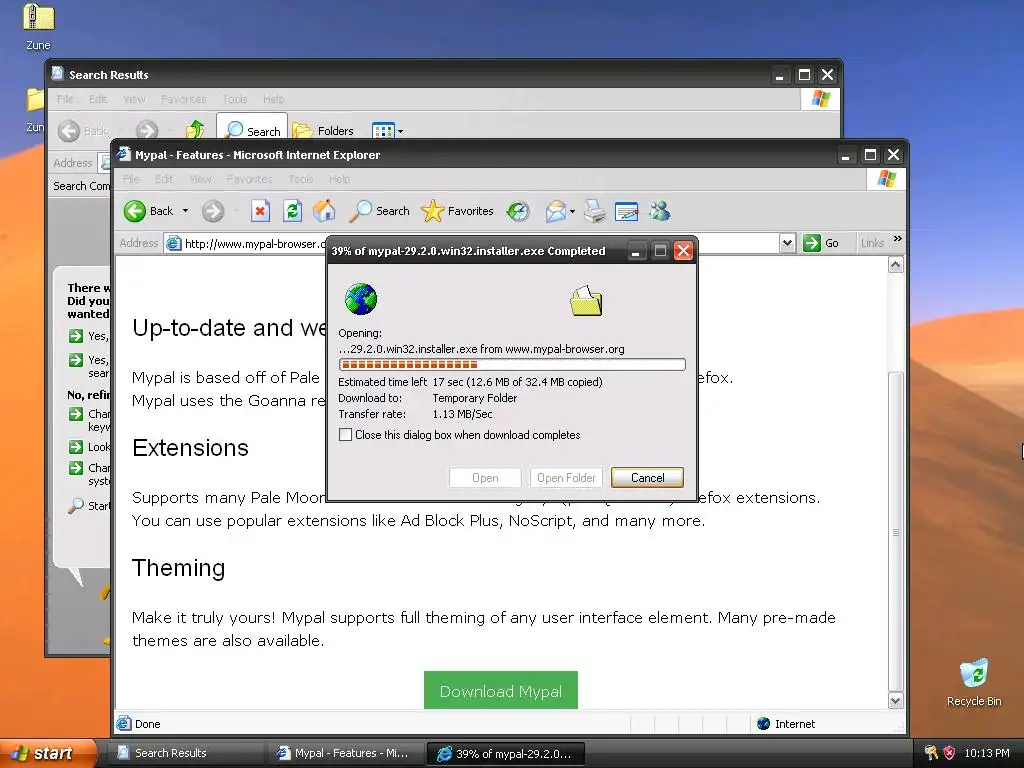Open the Recycle Bin on desktop
The height and width of the screenshot is (768, 1024).
[974, 683]
